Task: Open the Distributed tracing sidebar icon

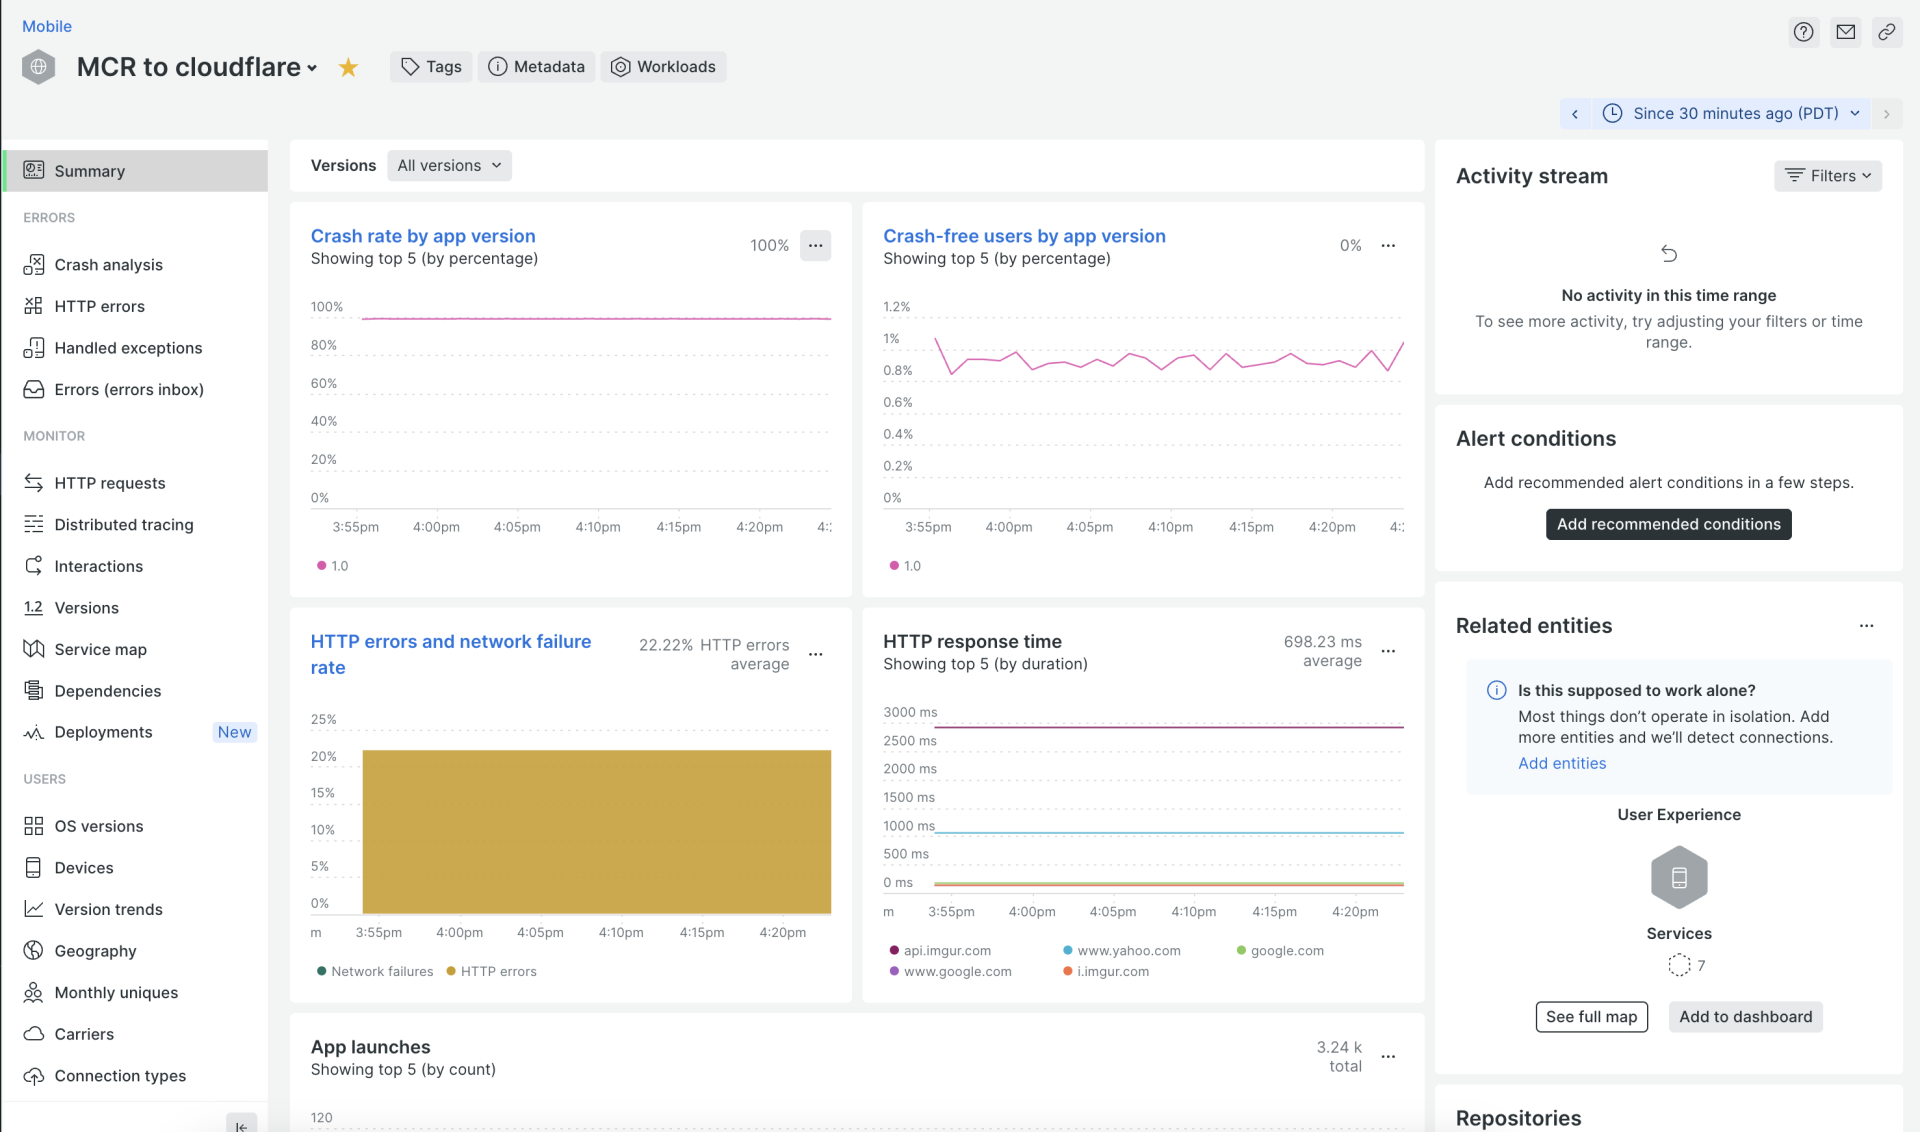Action: (34, 524)
